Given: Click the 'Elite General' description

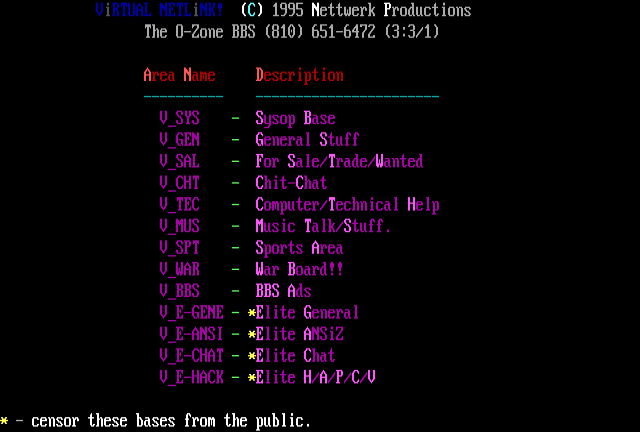Looking at the screenshot, I should pos(307,313).
